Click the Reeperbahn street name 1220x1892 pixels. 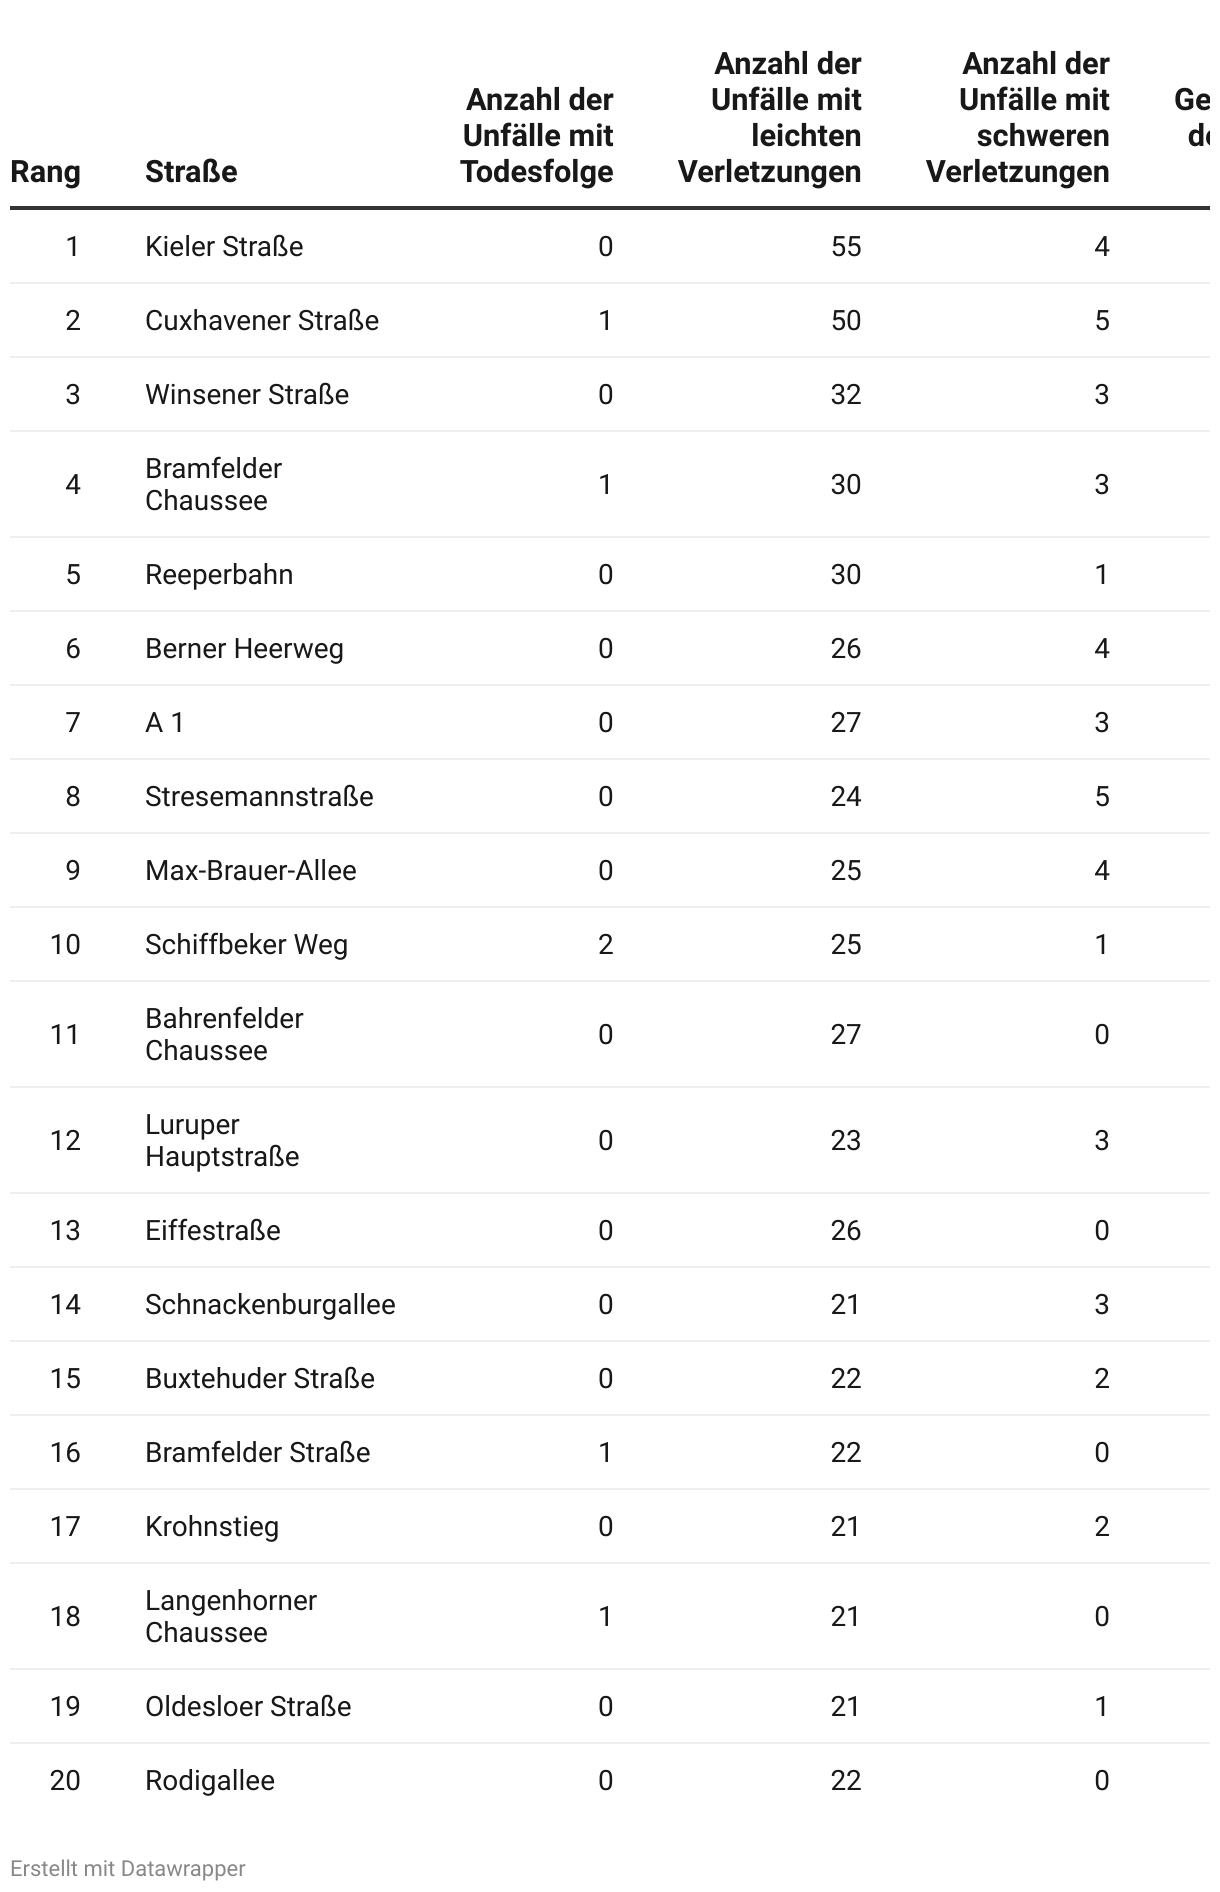click(219, 575)
